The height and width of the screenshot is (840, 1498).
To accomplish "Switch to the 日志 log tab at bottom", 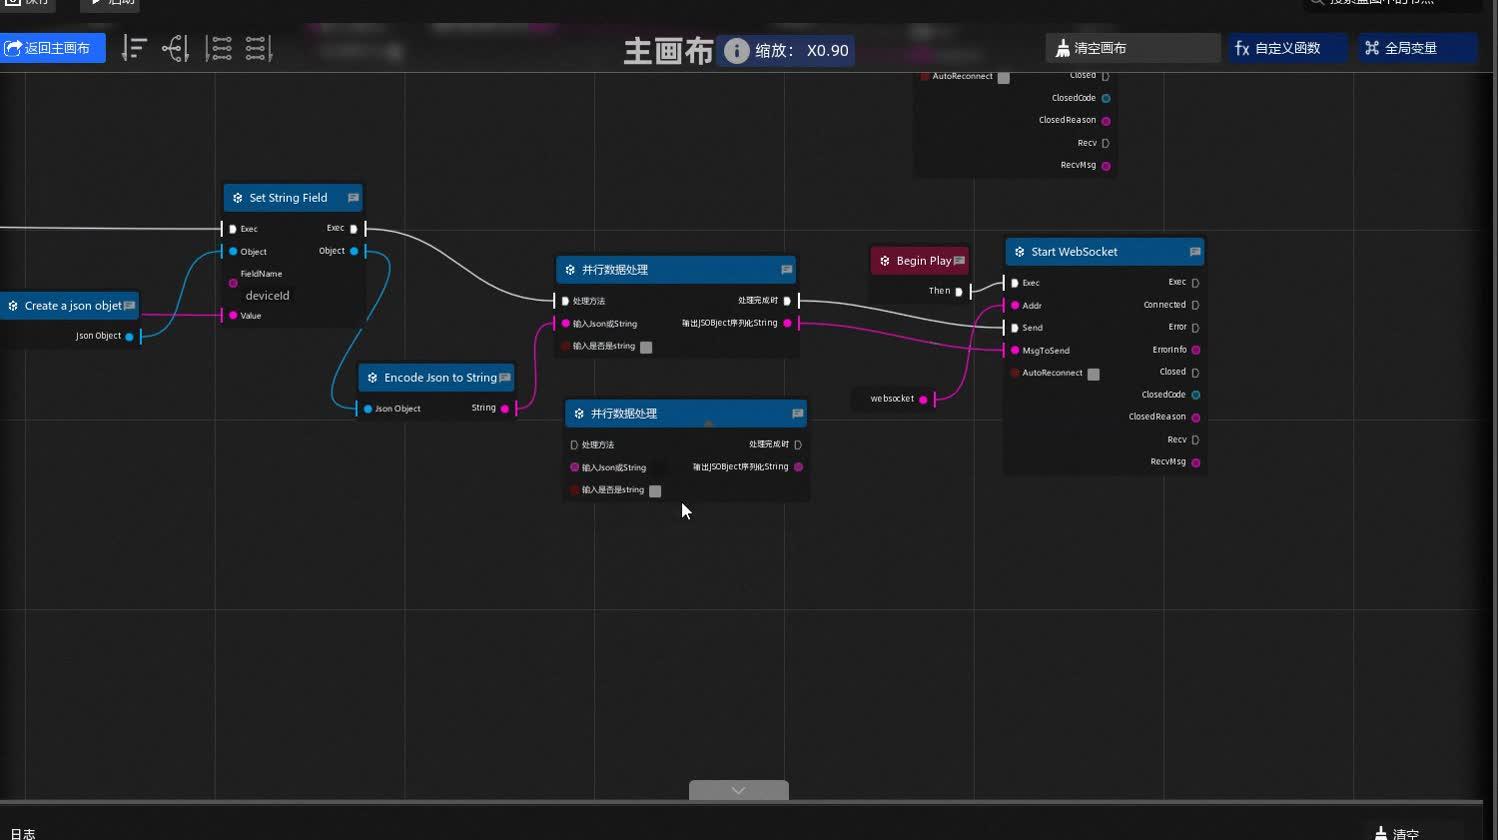I will coord(22,833).
